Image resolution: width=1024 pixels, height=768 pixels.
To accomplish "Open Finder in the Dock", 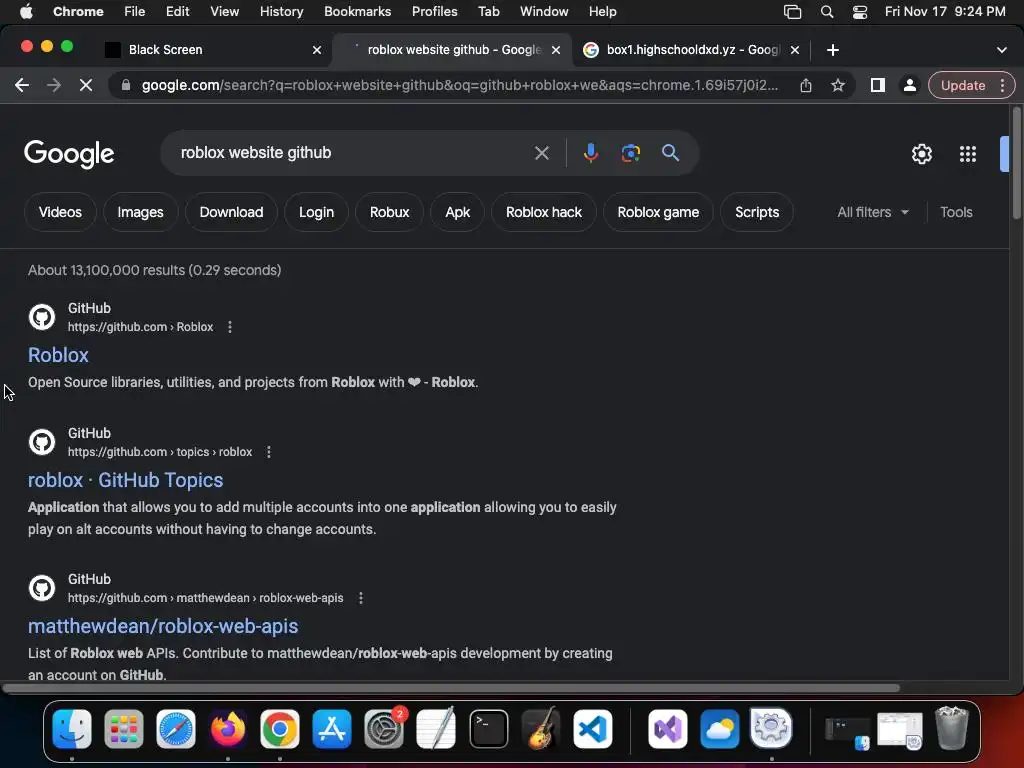I will point(72,729).
